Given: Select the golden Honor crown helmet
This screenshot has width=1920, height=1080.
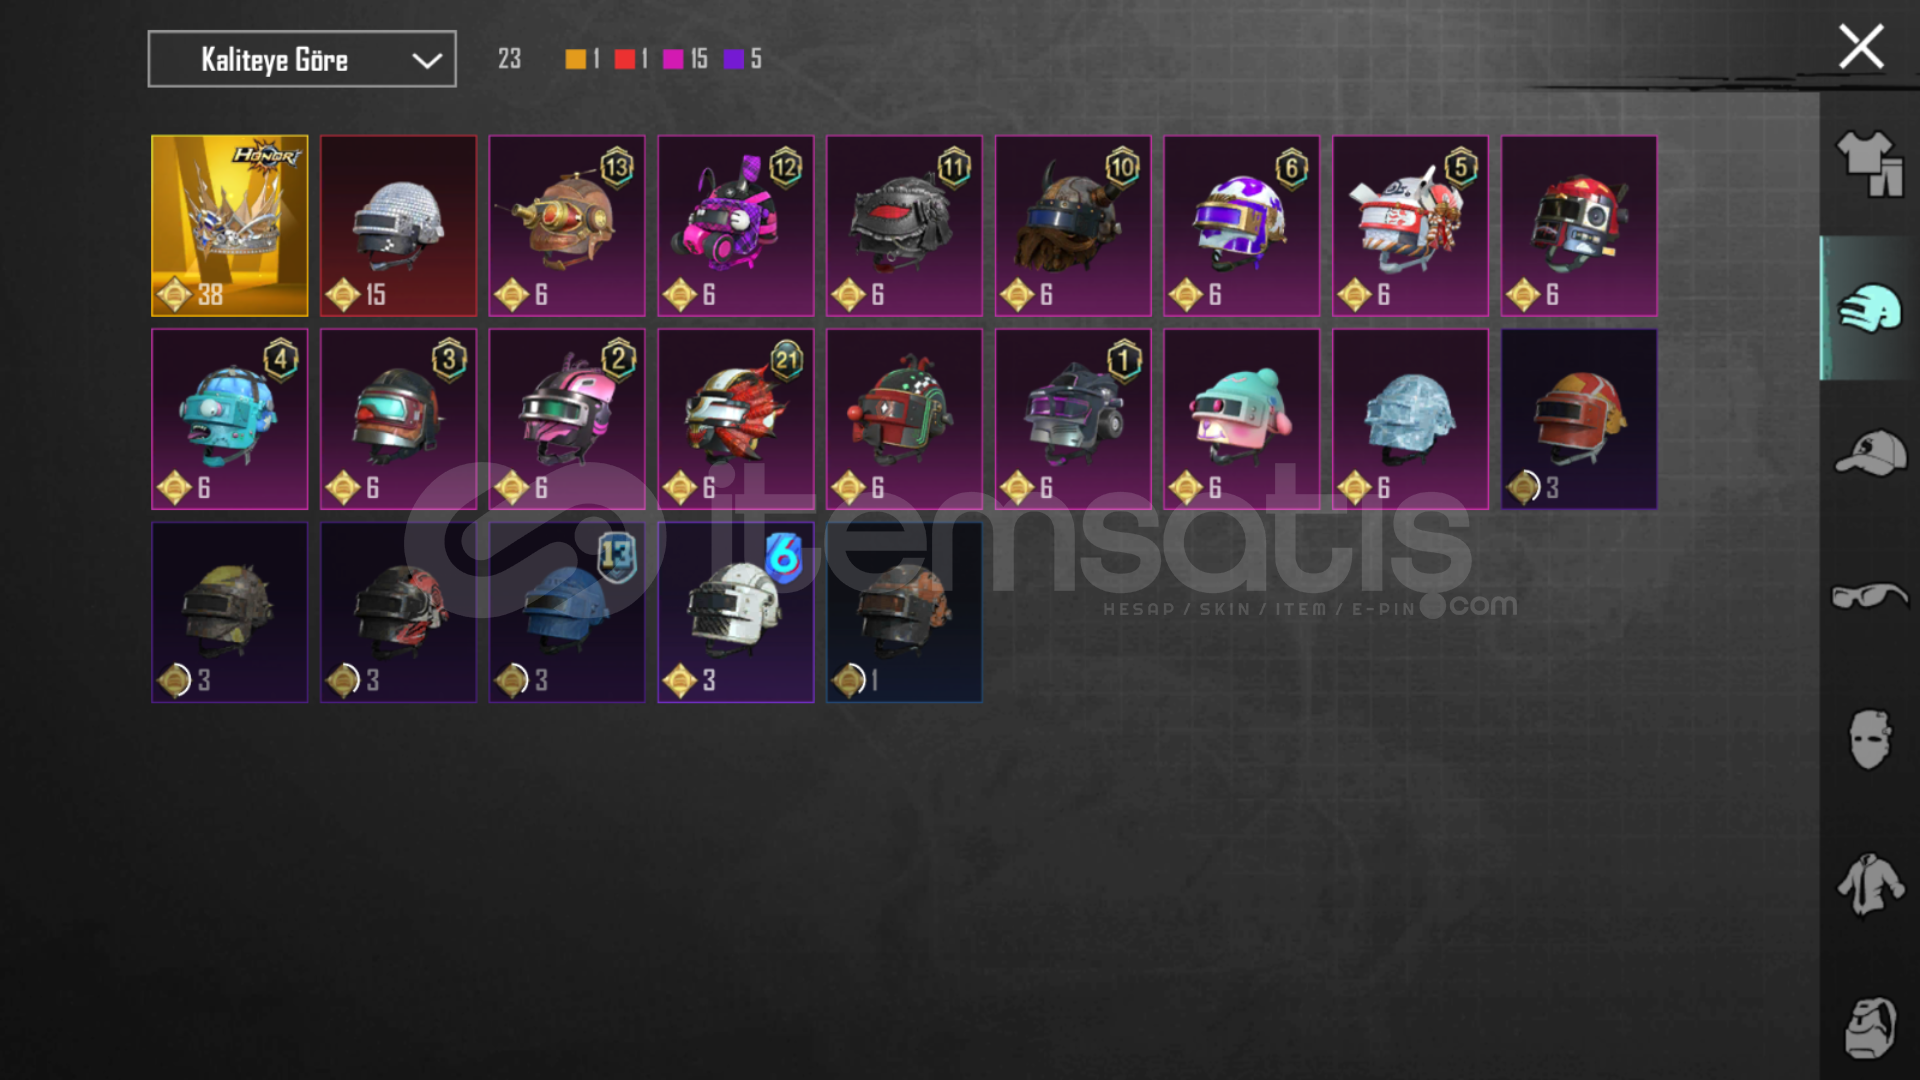Looking at the screenshot, I should pos(230,226).
